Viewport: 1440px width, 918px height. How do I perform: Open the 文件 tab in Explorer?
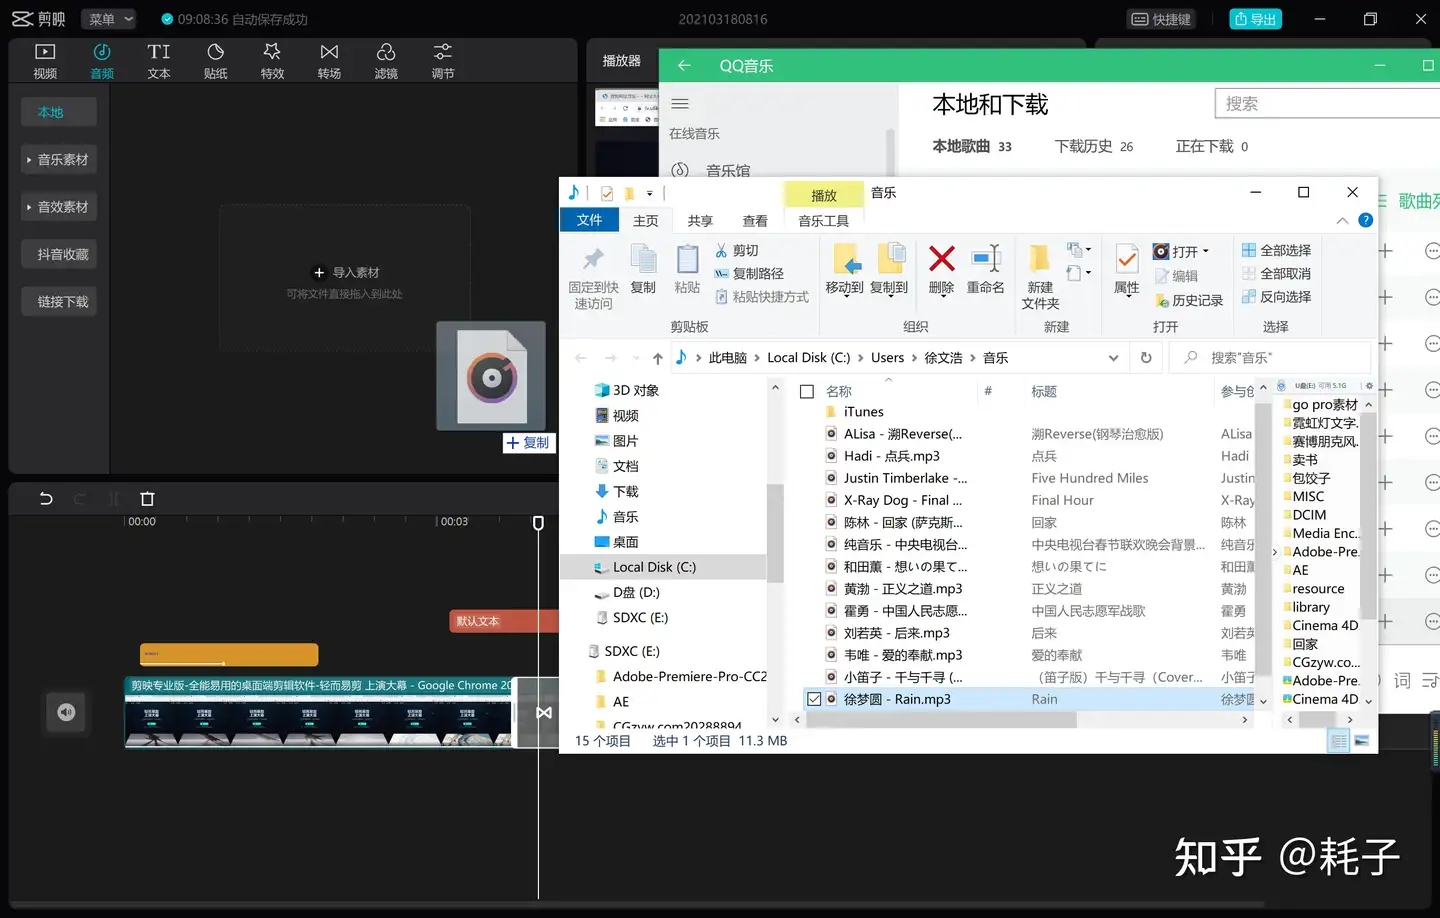coord(589,220)
